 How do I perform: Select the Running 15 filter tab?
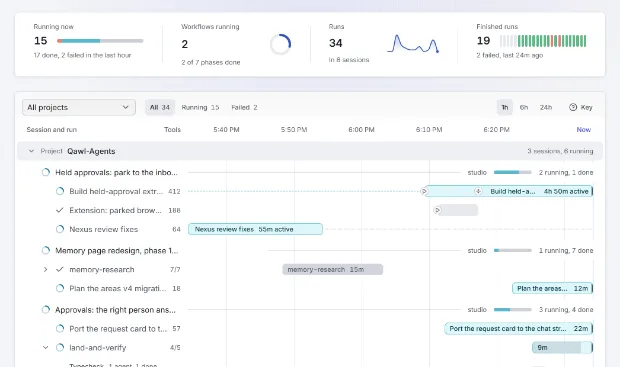pyautogui.click(x=200, y=107)
